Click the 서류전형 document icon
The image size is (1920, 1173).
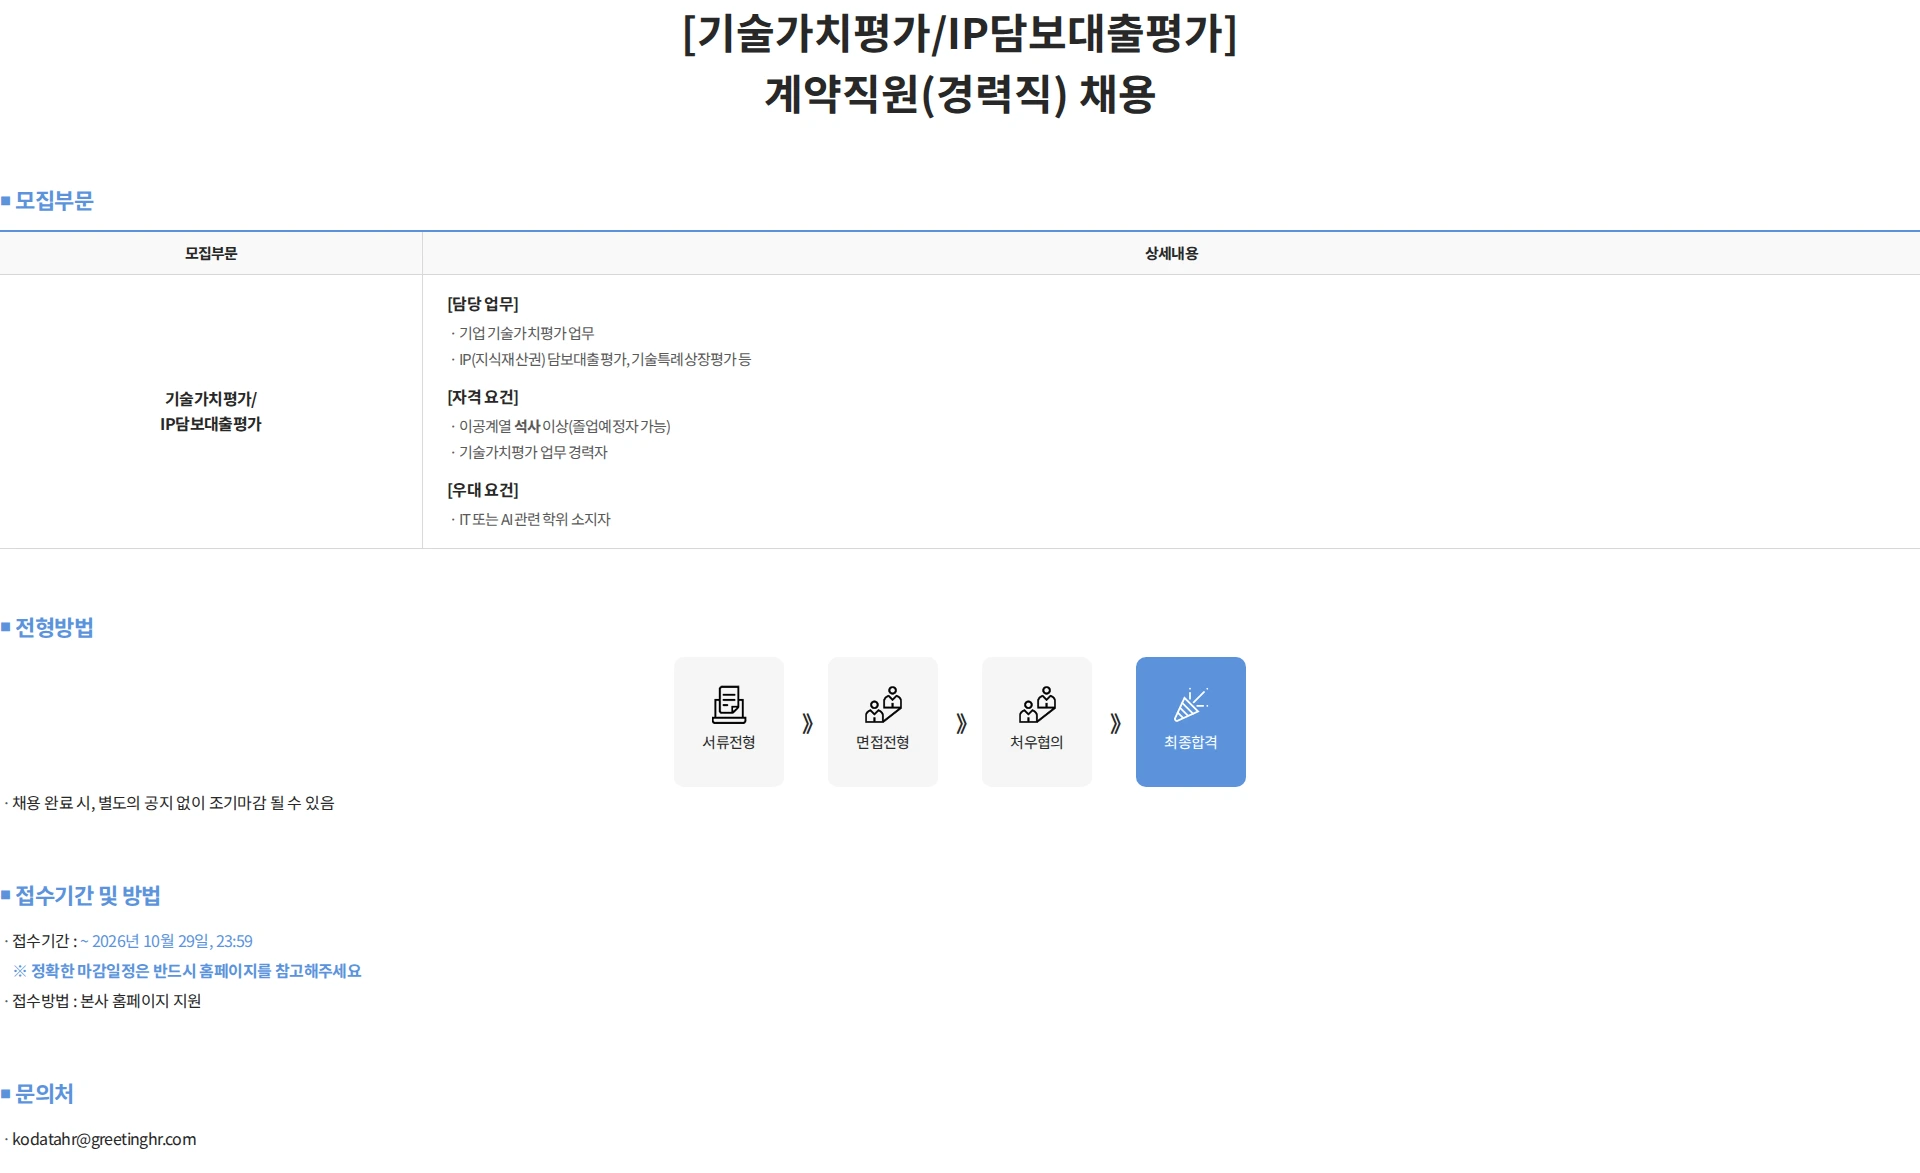[729, 704]
